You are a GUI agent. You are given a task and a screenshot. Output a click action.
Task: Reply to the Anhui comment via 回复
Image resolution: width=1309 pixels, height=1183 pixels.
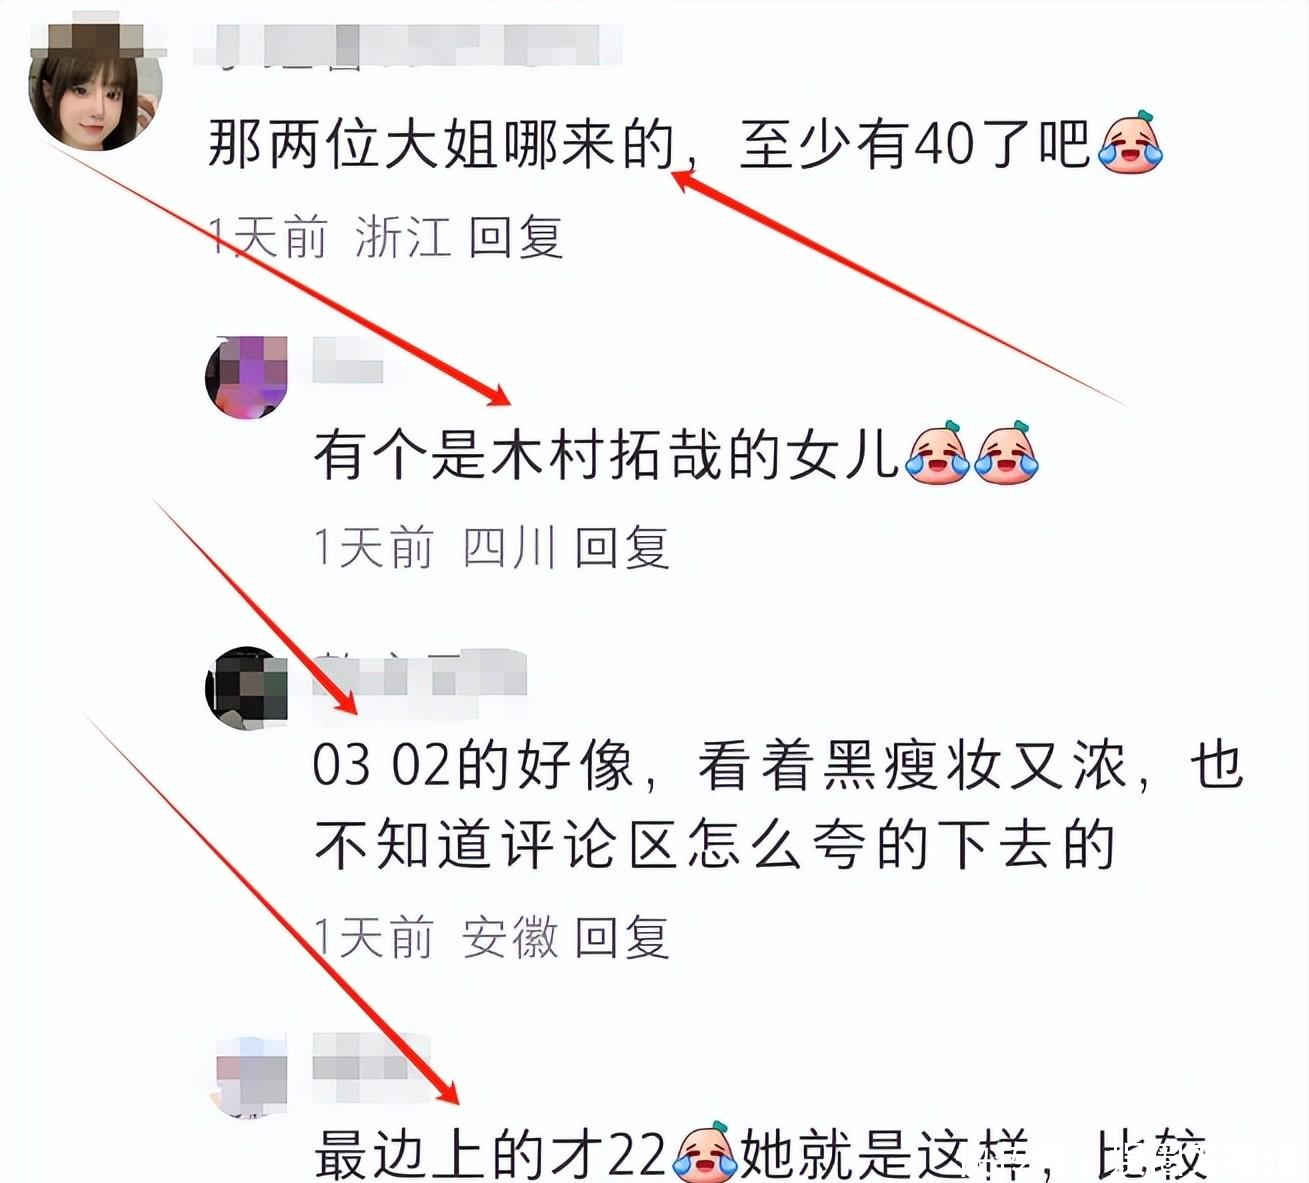[x=622, y=937]
